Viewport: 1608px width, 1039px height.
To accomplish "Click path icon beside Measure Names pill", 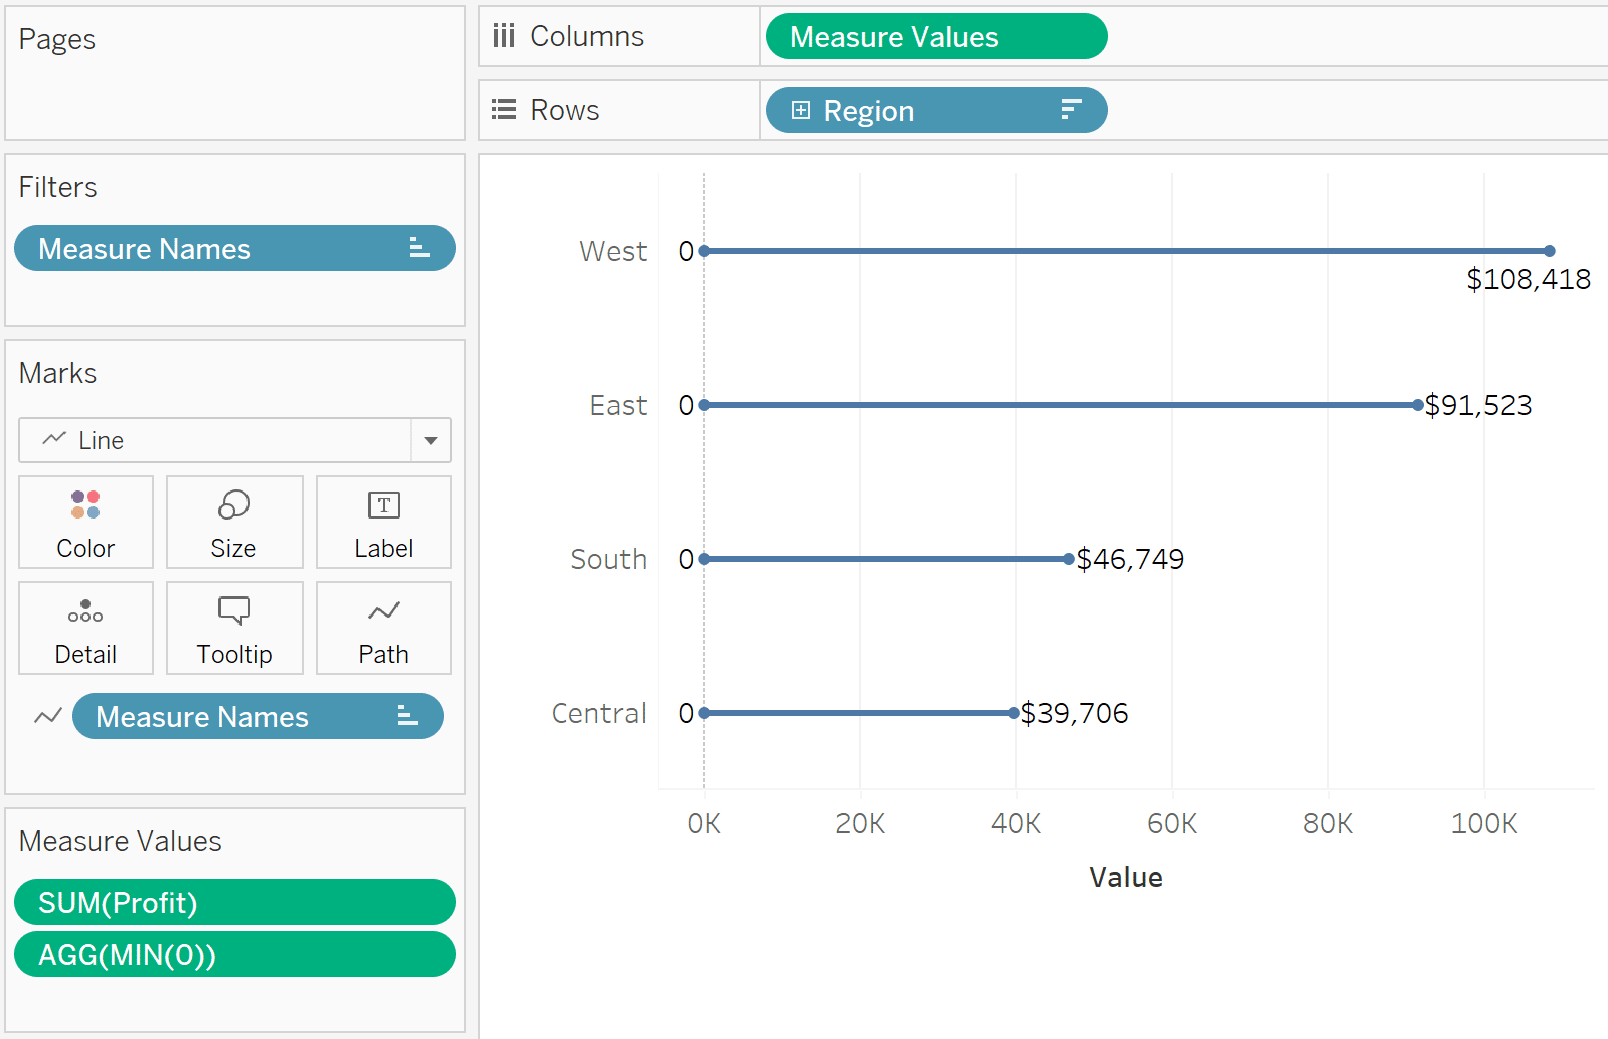I will [x=48, y=716].
